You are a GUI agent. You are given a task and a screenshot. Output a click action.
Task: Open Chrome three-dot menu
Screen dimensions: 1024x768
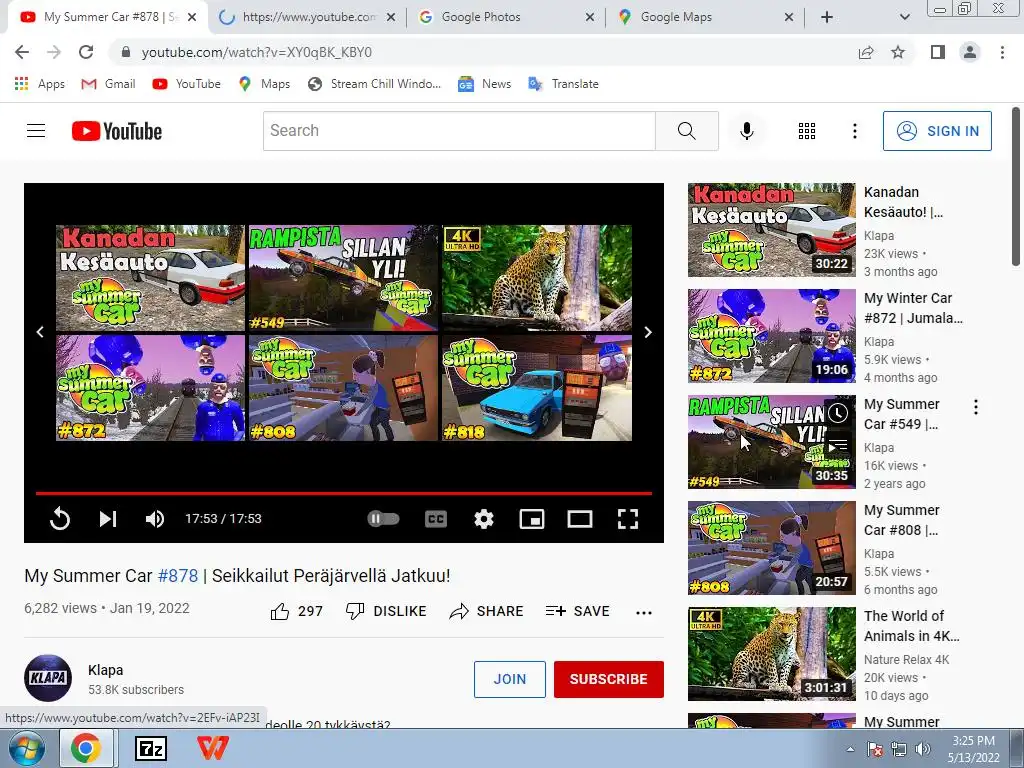pos(1002,52)
